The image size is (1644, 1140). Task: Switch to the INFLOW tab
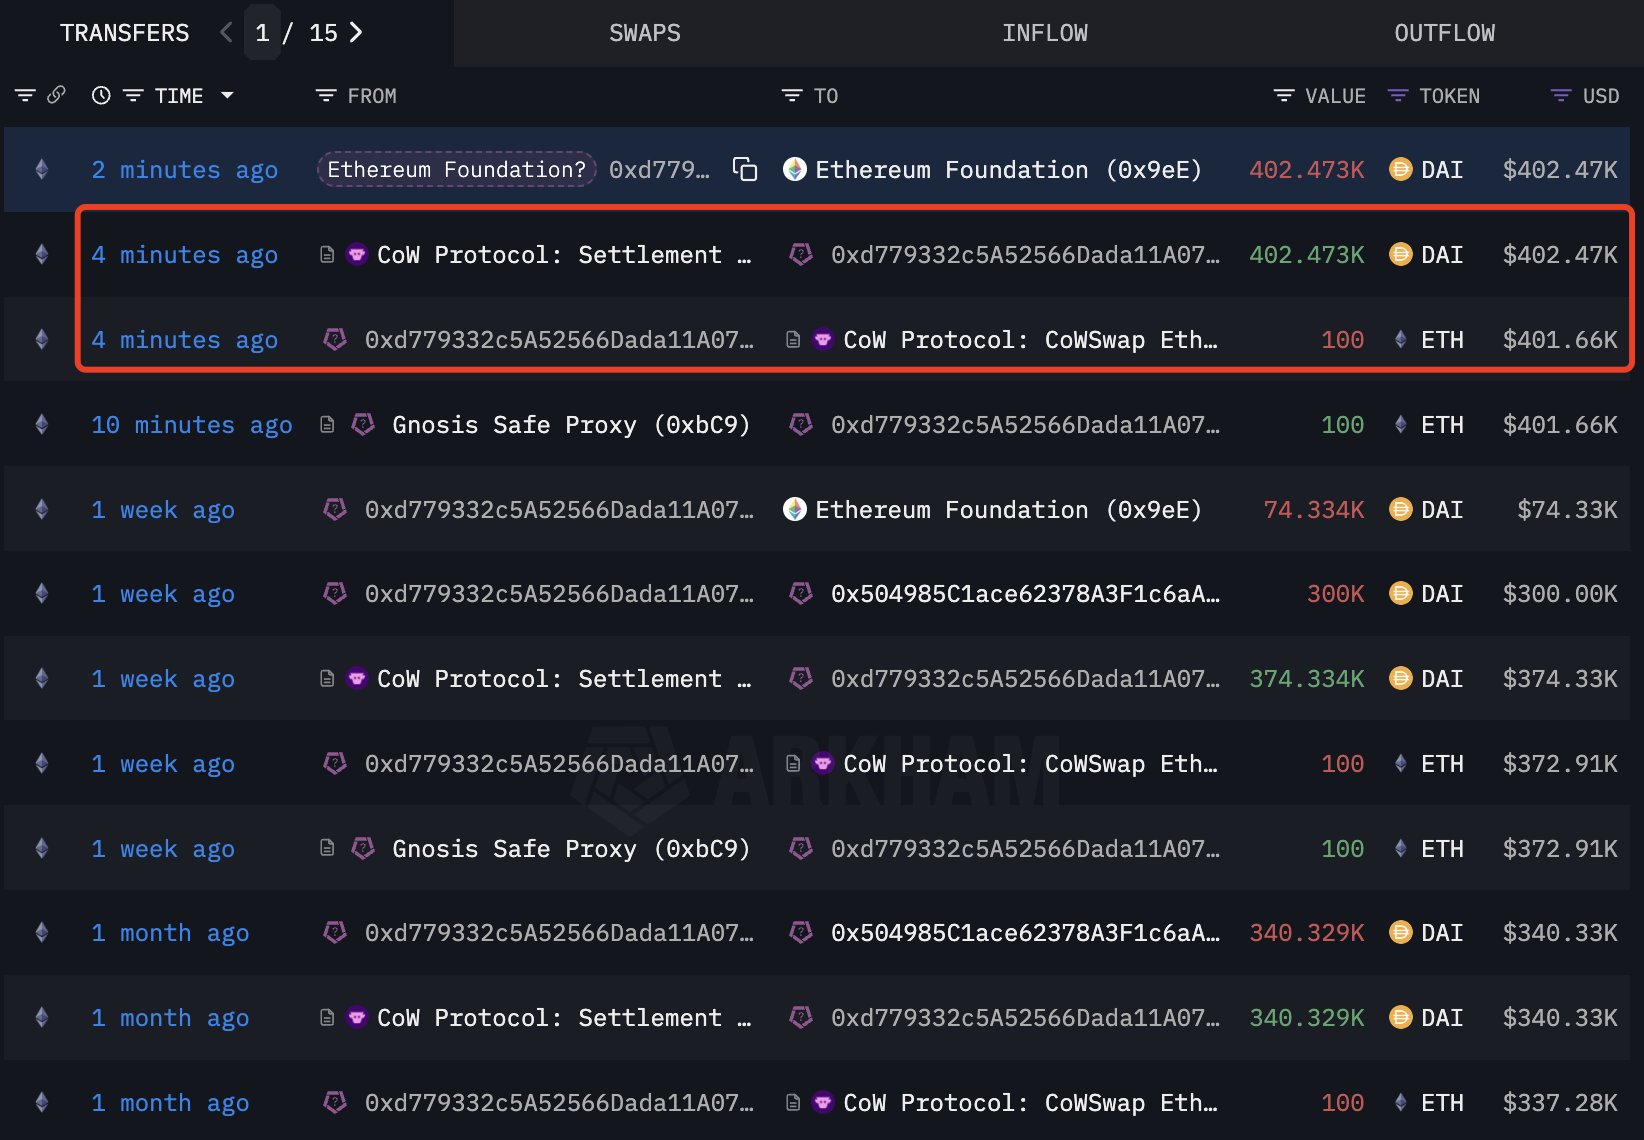(1044, 33)
